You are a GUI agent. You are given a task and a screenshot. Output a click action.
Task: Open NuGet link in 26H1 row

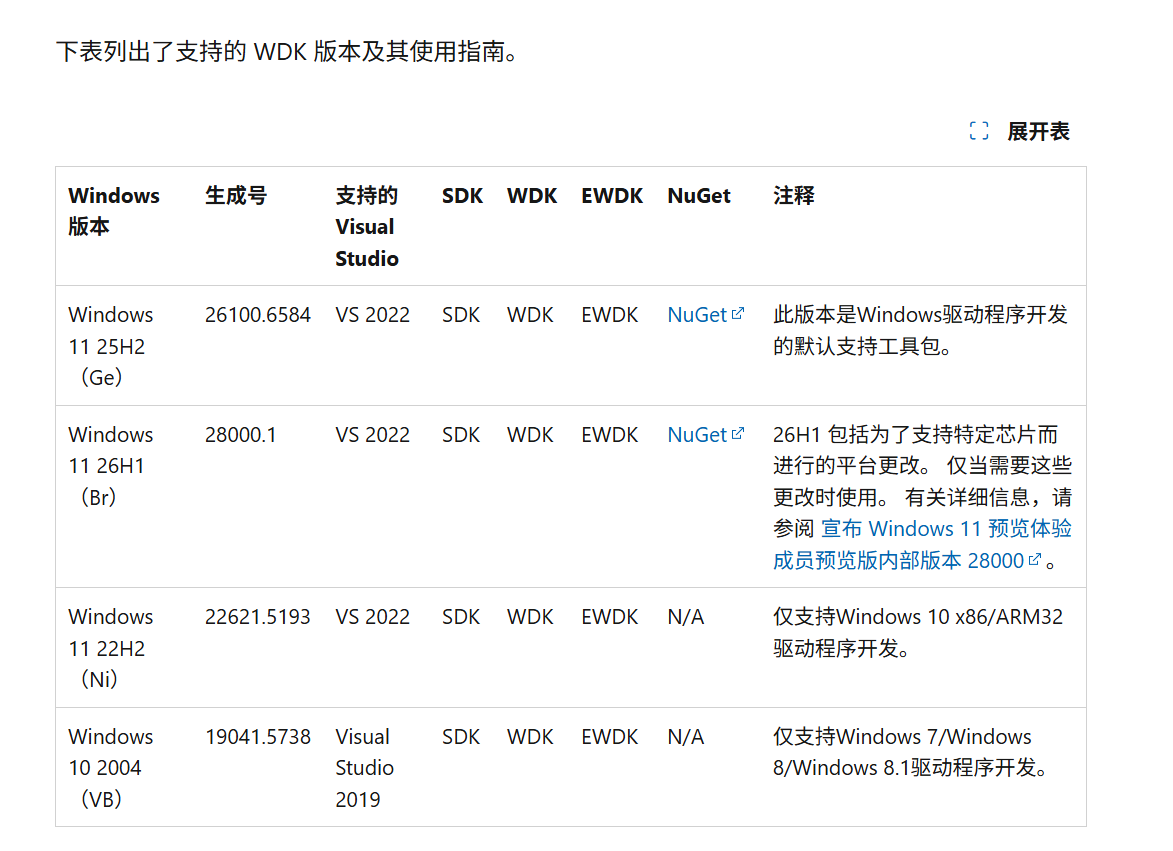(x=696, y=434)
